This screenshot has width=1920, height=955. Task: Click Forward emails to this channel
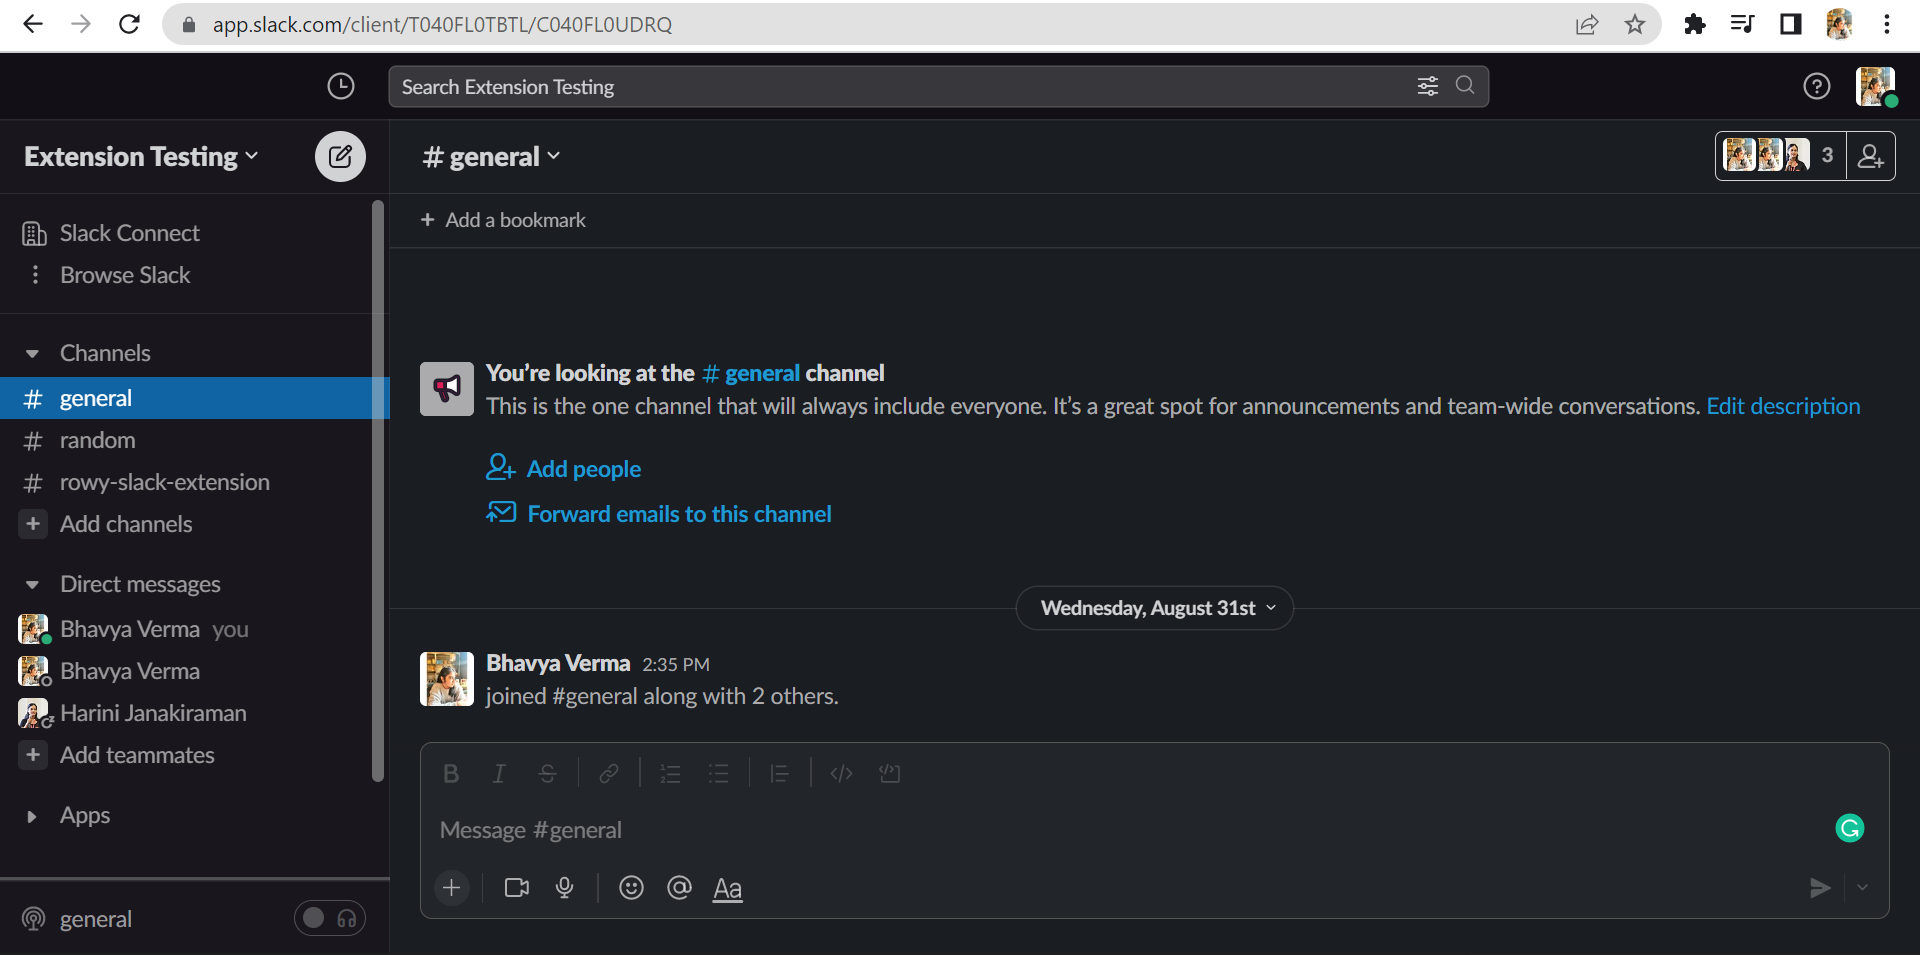(x=679, y=514)
